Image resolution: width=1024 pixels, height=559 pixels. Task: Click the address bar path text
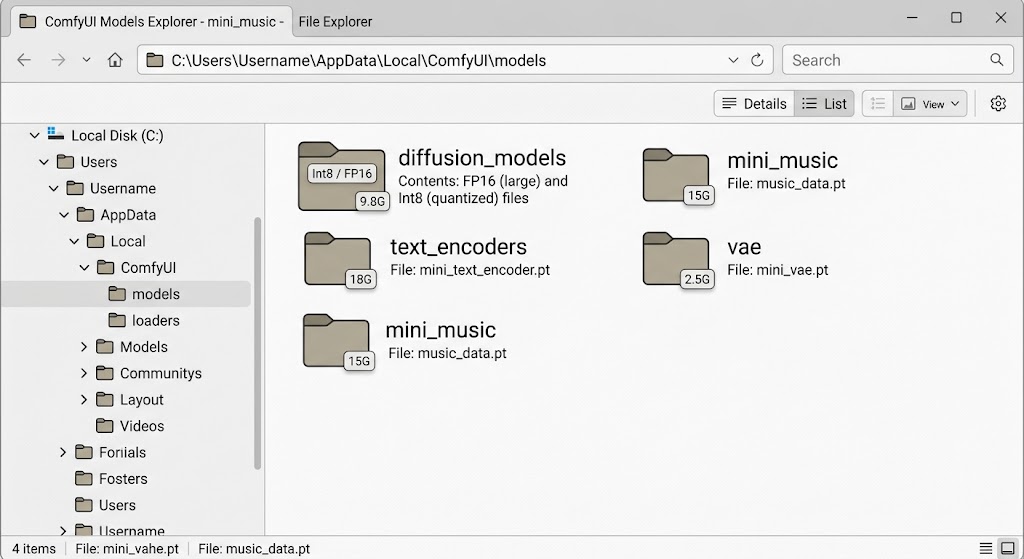point(359,61)
